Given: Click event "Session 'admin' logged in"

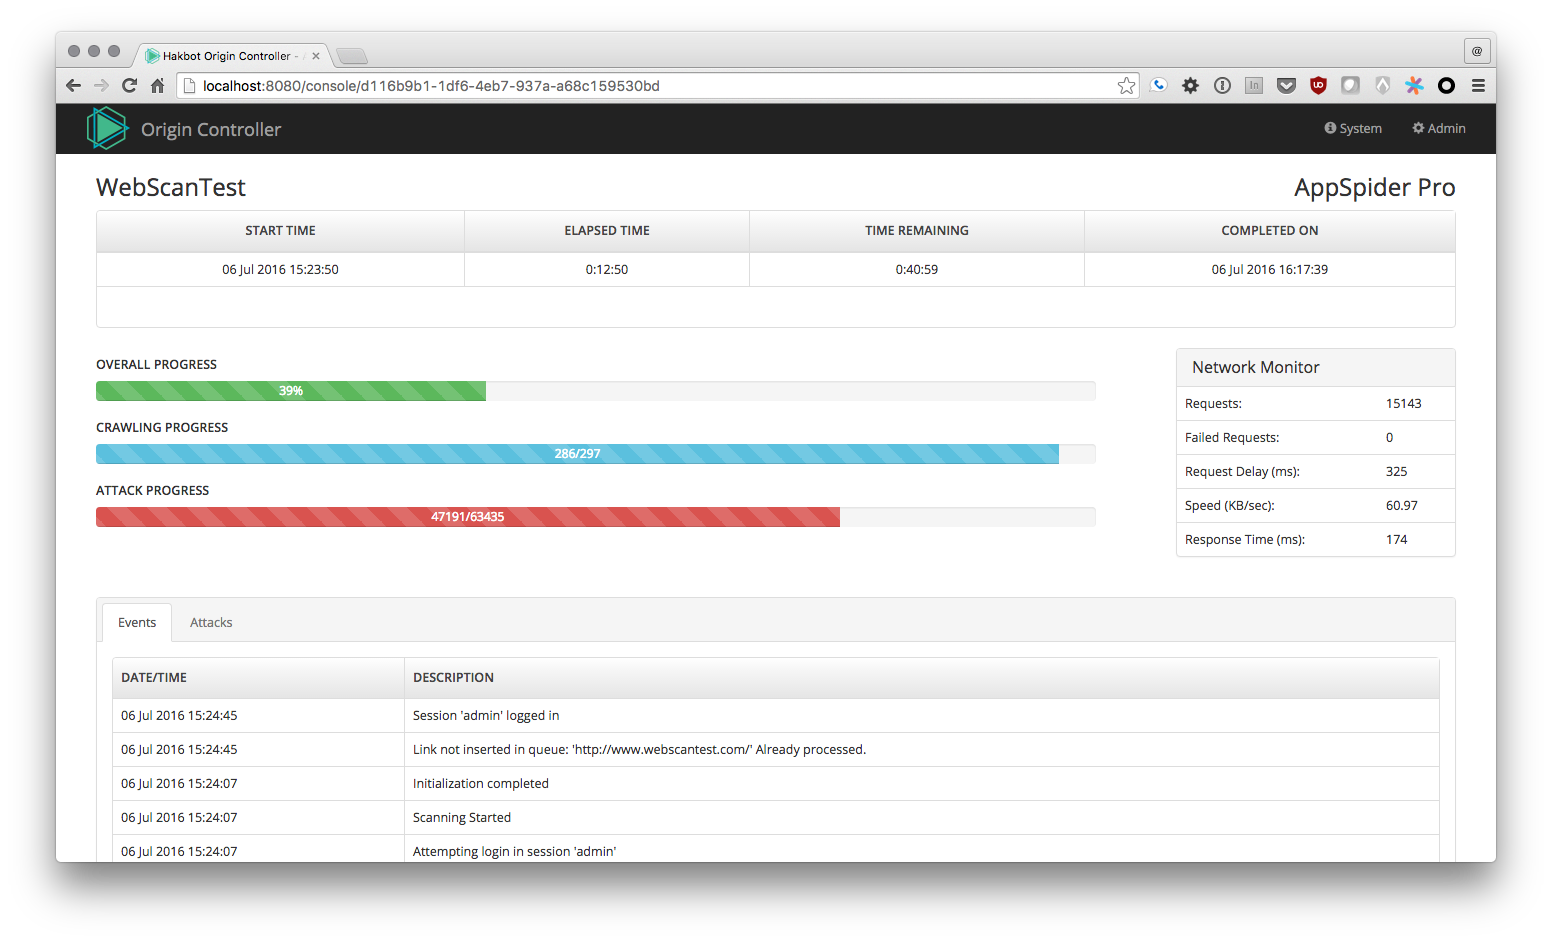Looking at the screenshot, I should [486, 715].
